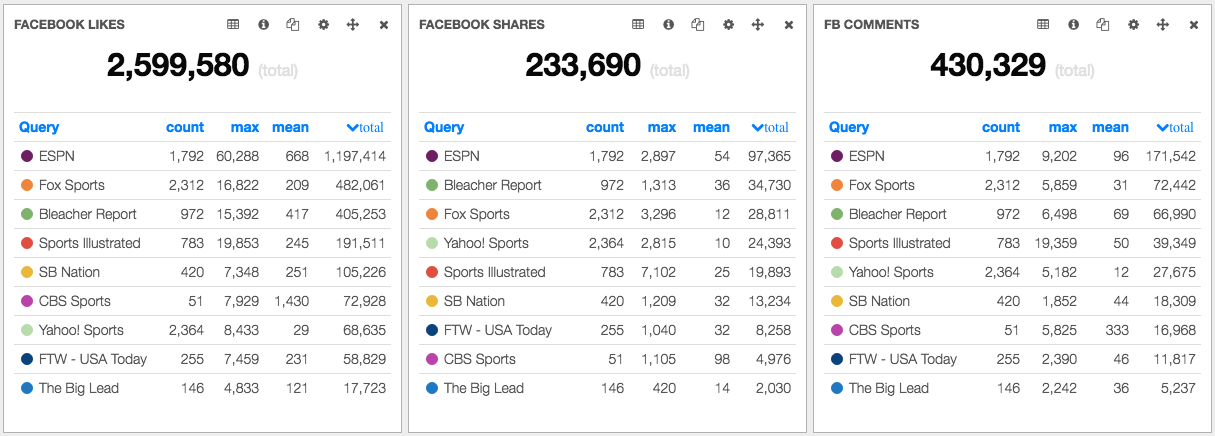Click CBS Sports color dot in FB Comments
The image size is (1215, 436).
[x=836, y=330]
